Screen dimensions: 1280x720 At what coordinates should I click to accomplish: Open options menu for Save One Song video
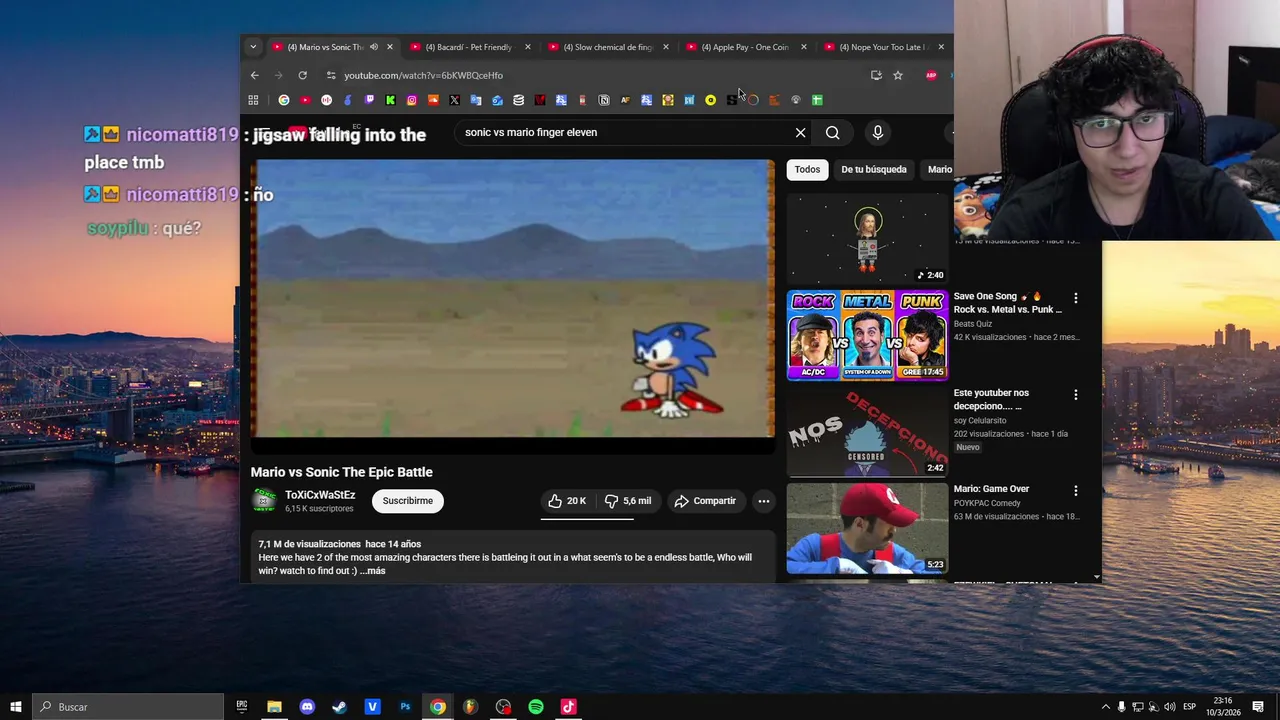click(x=1076, y=298)
